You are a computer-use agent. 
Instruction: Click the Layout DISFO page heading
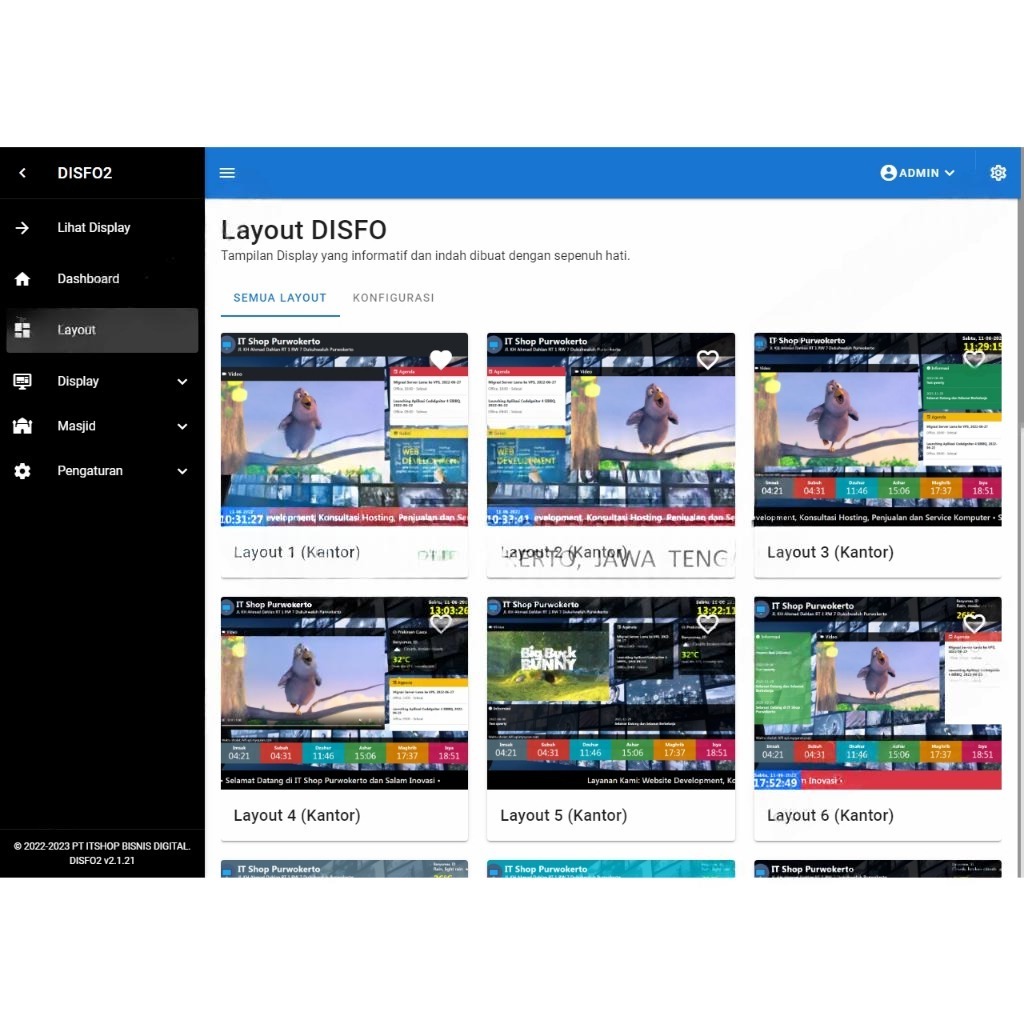click(304, 230)
